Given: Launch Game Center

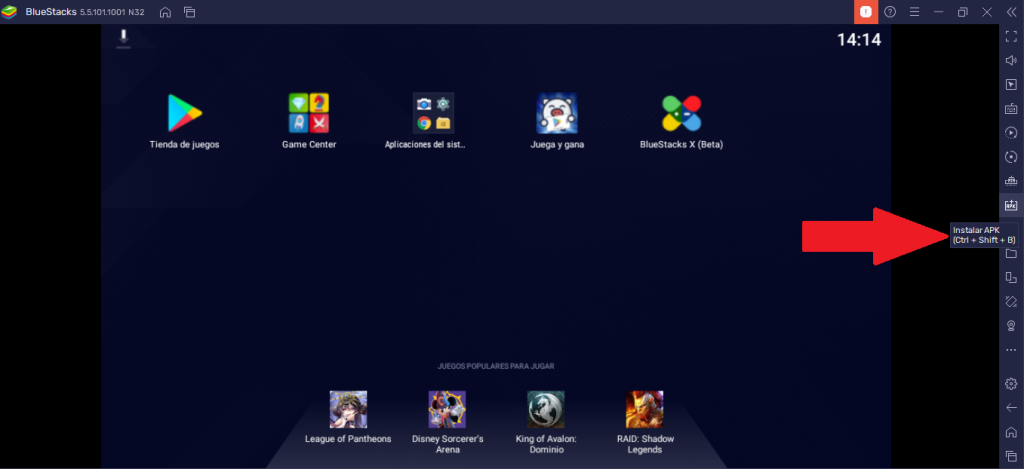Looking at the screenshot, I should pyautogui.click(x=309, y=113).
